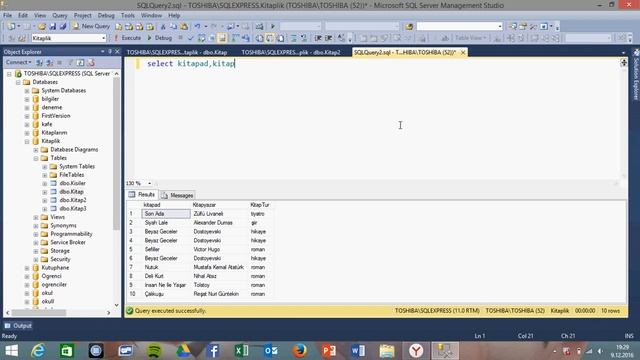
Task: Click the Refresh icon in Object Explorer
Action: [x=80, y=62]
